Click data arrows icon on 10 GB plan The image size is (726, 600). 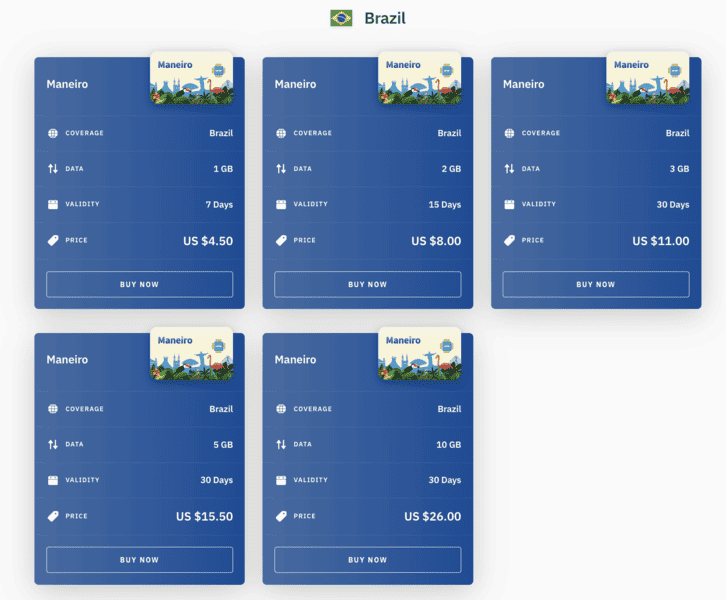281,445
